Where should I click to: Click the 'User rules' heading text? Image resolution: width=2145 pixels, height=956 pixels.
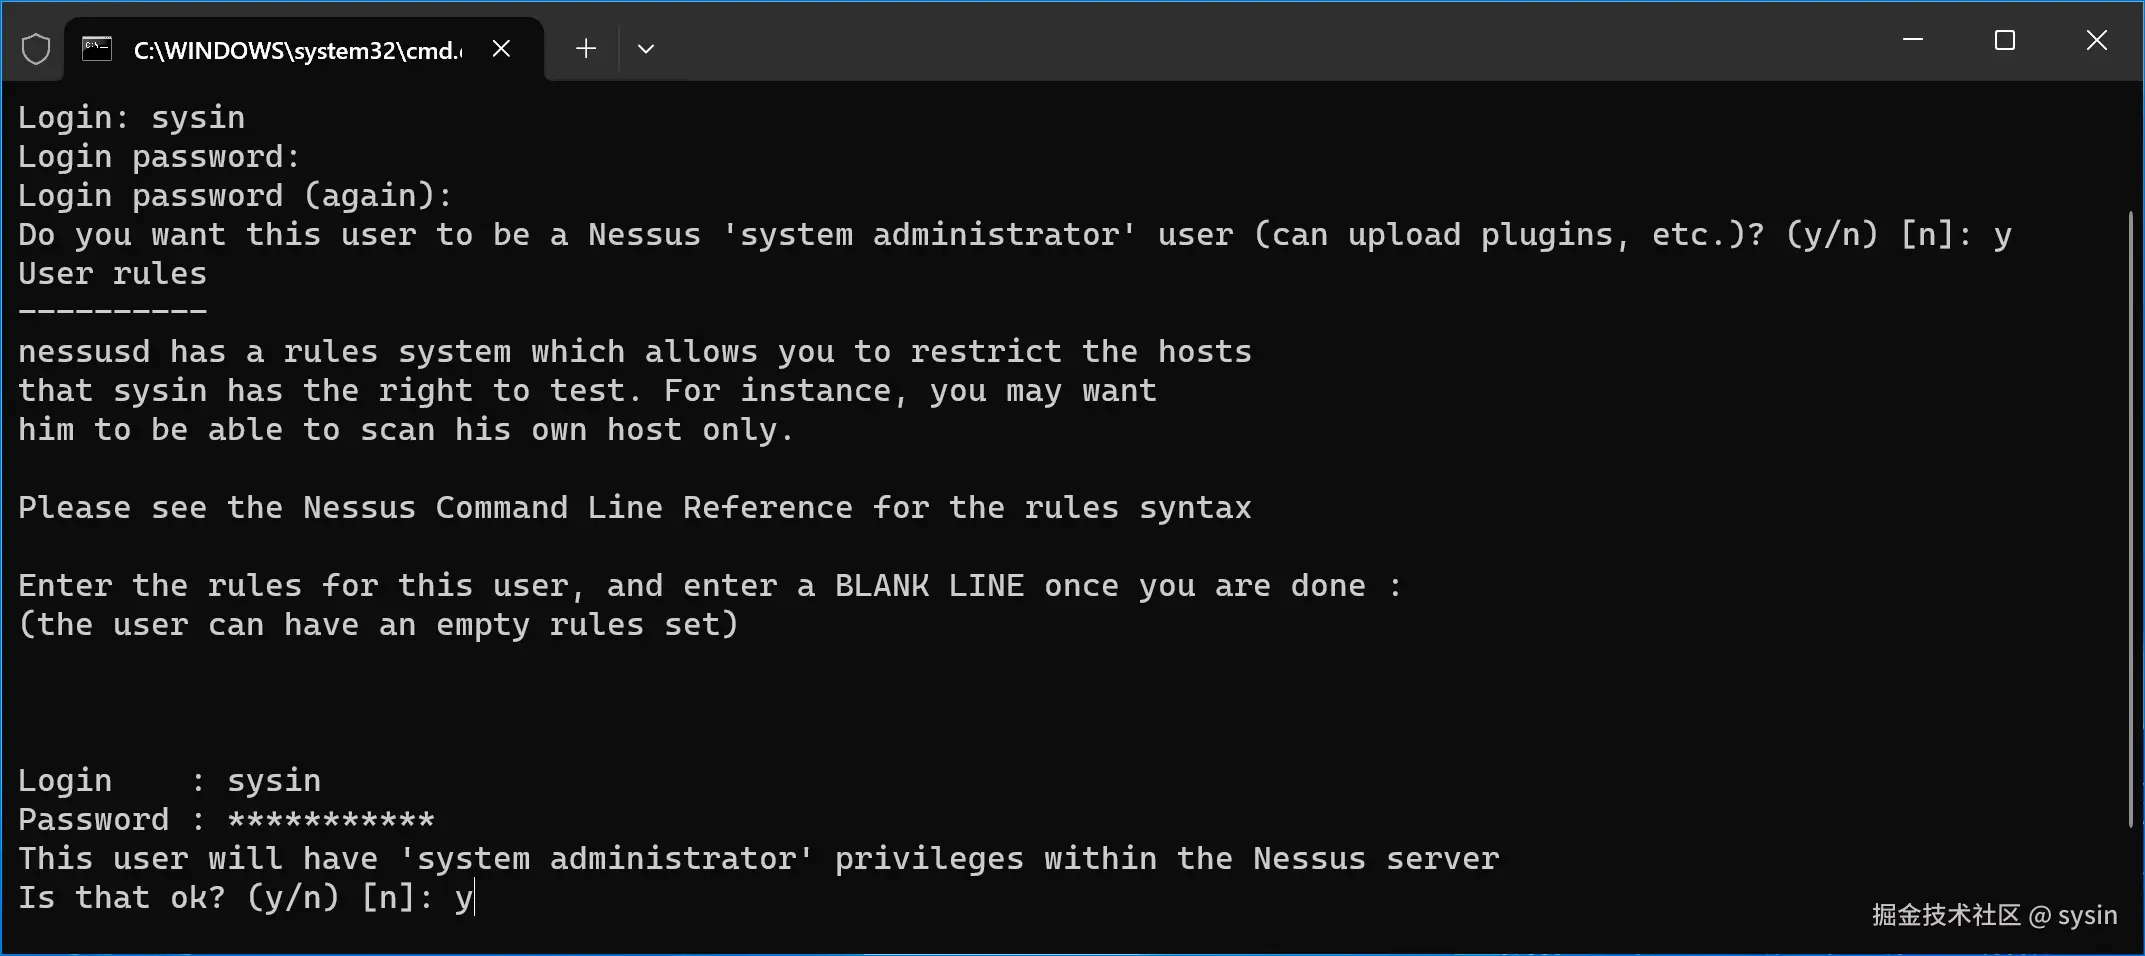click(x=113, y=274)
